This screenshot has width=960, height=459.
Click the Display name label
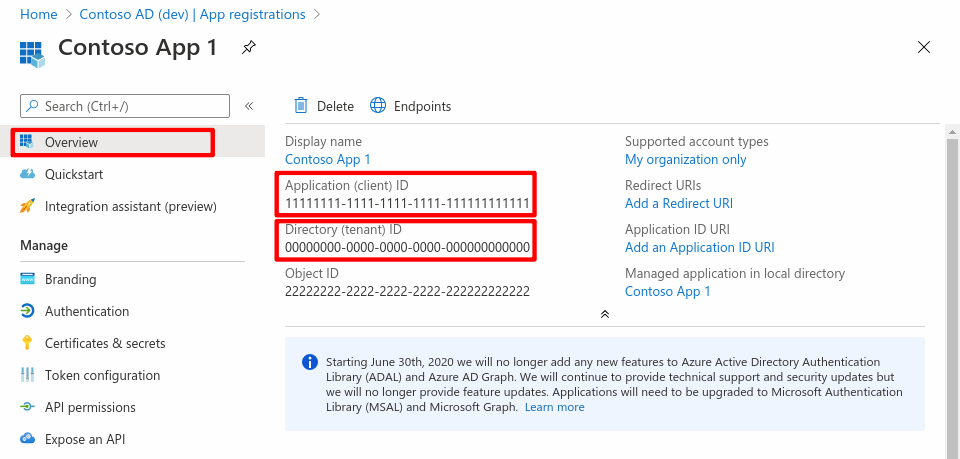323,142
